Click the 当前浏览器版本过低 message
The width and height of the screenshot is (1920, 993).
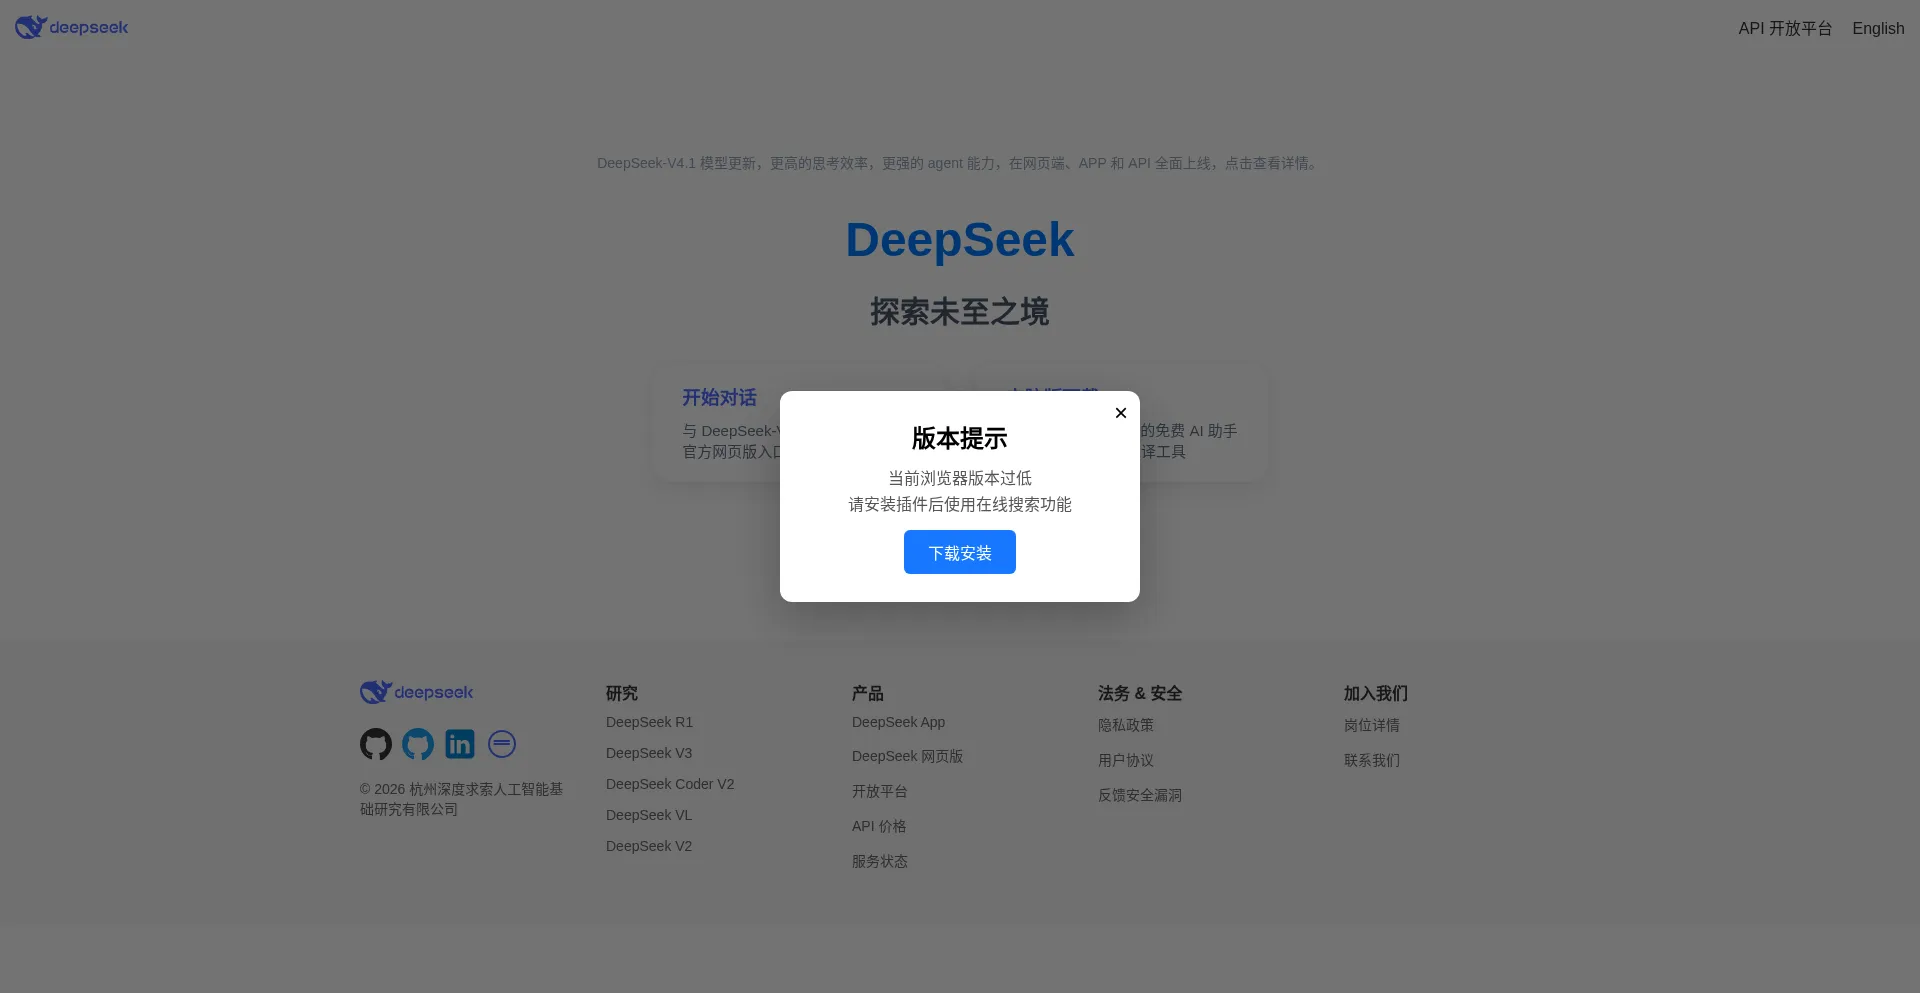click(x=960, y=478)
